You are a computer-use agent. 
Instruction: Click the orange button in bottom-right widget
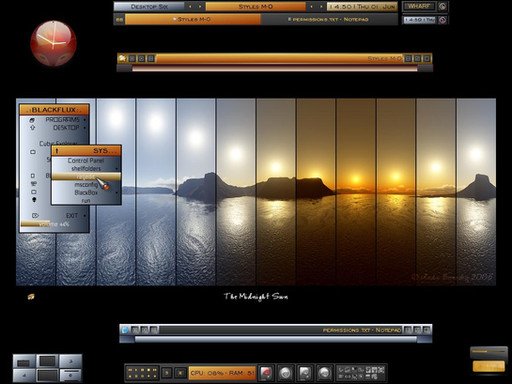click(489, 366)
